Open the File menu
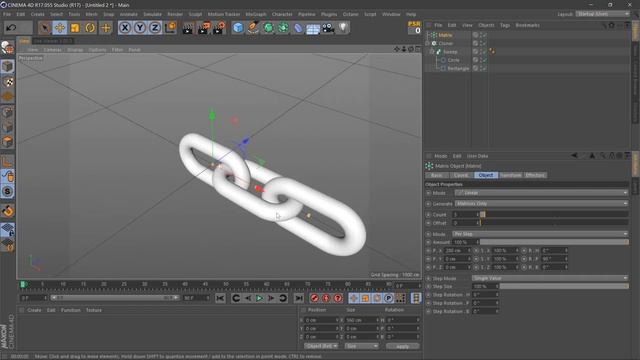Screen dimensions: 640x360 pos(7,14)
